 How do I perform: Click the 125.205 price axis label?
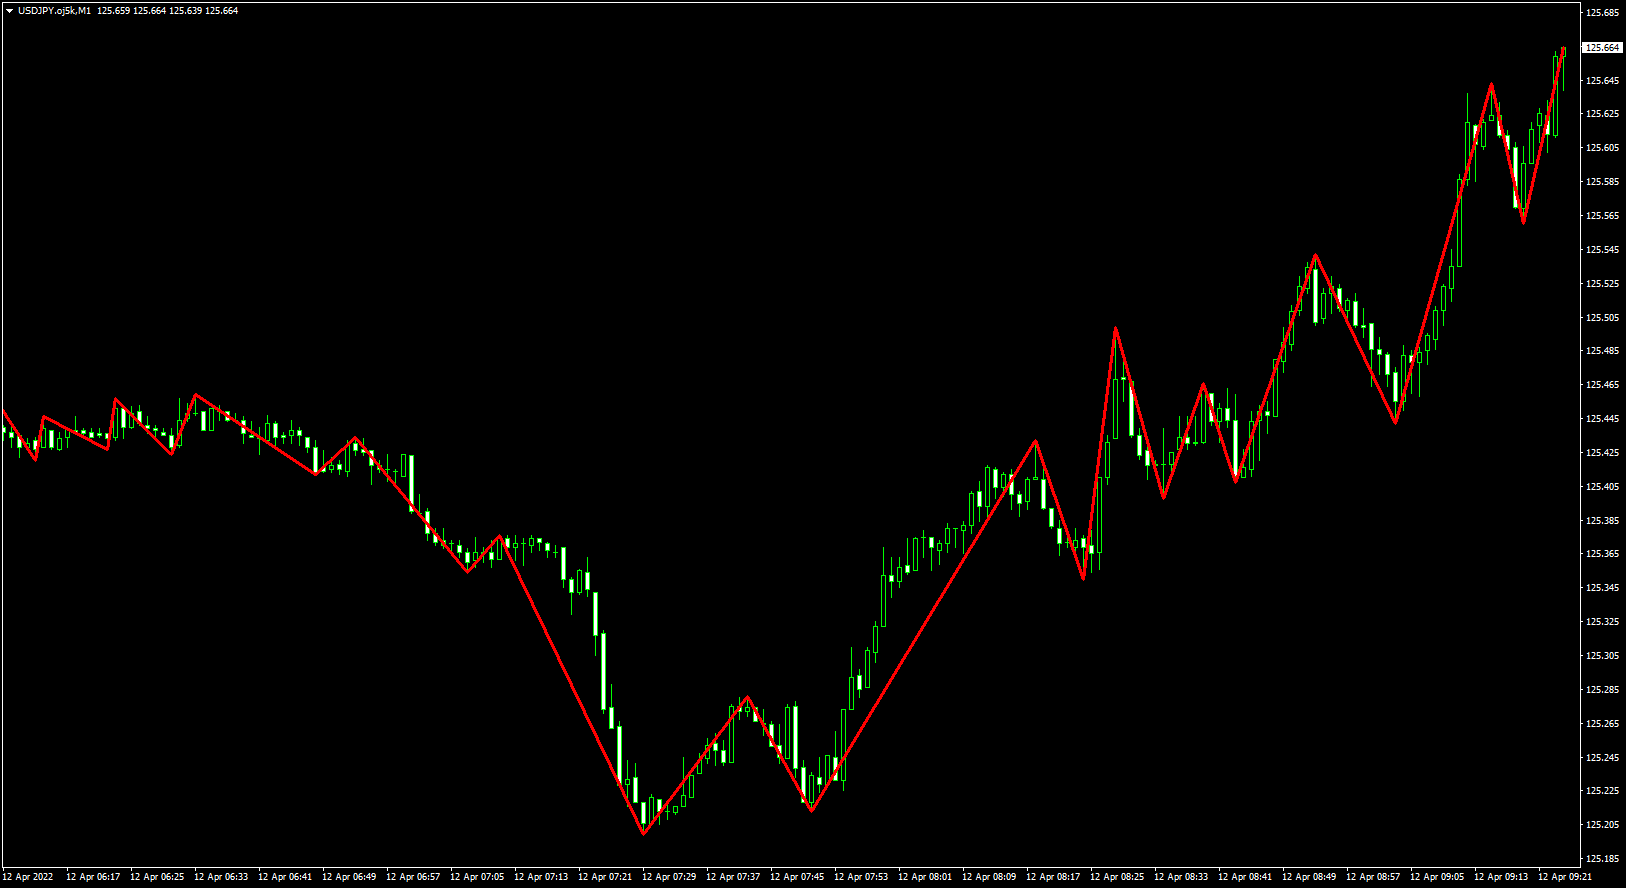(x=1603, y=825)
